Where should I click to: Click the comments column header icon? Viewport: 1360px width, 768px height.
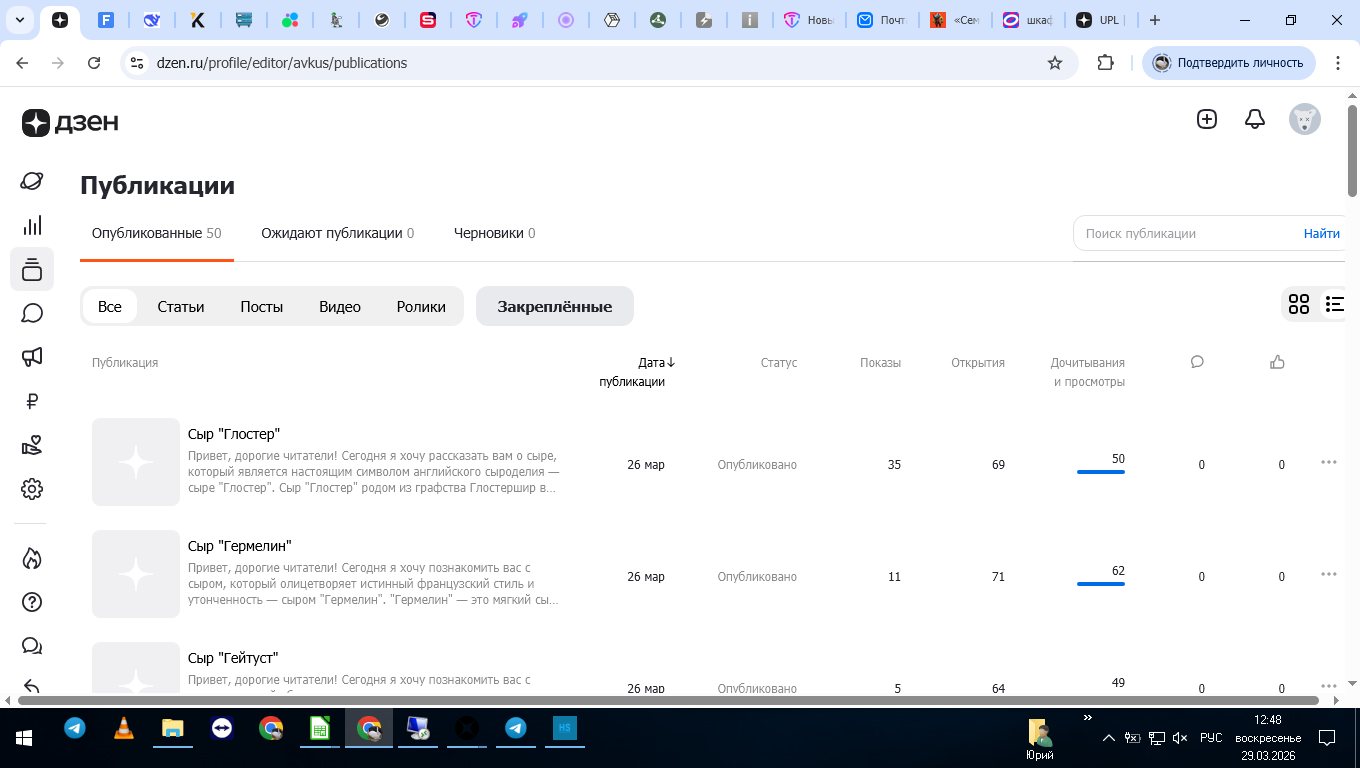tap(1197, 362)
